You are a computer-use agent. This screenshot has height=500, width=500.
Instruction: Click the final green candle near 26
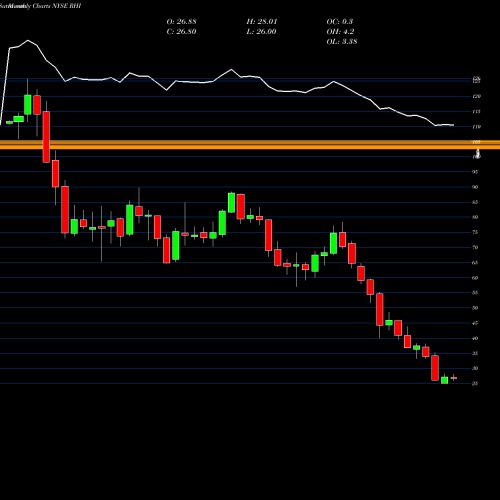click(x=445, y=379)
